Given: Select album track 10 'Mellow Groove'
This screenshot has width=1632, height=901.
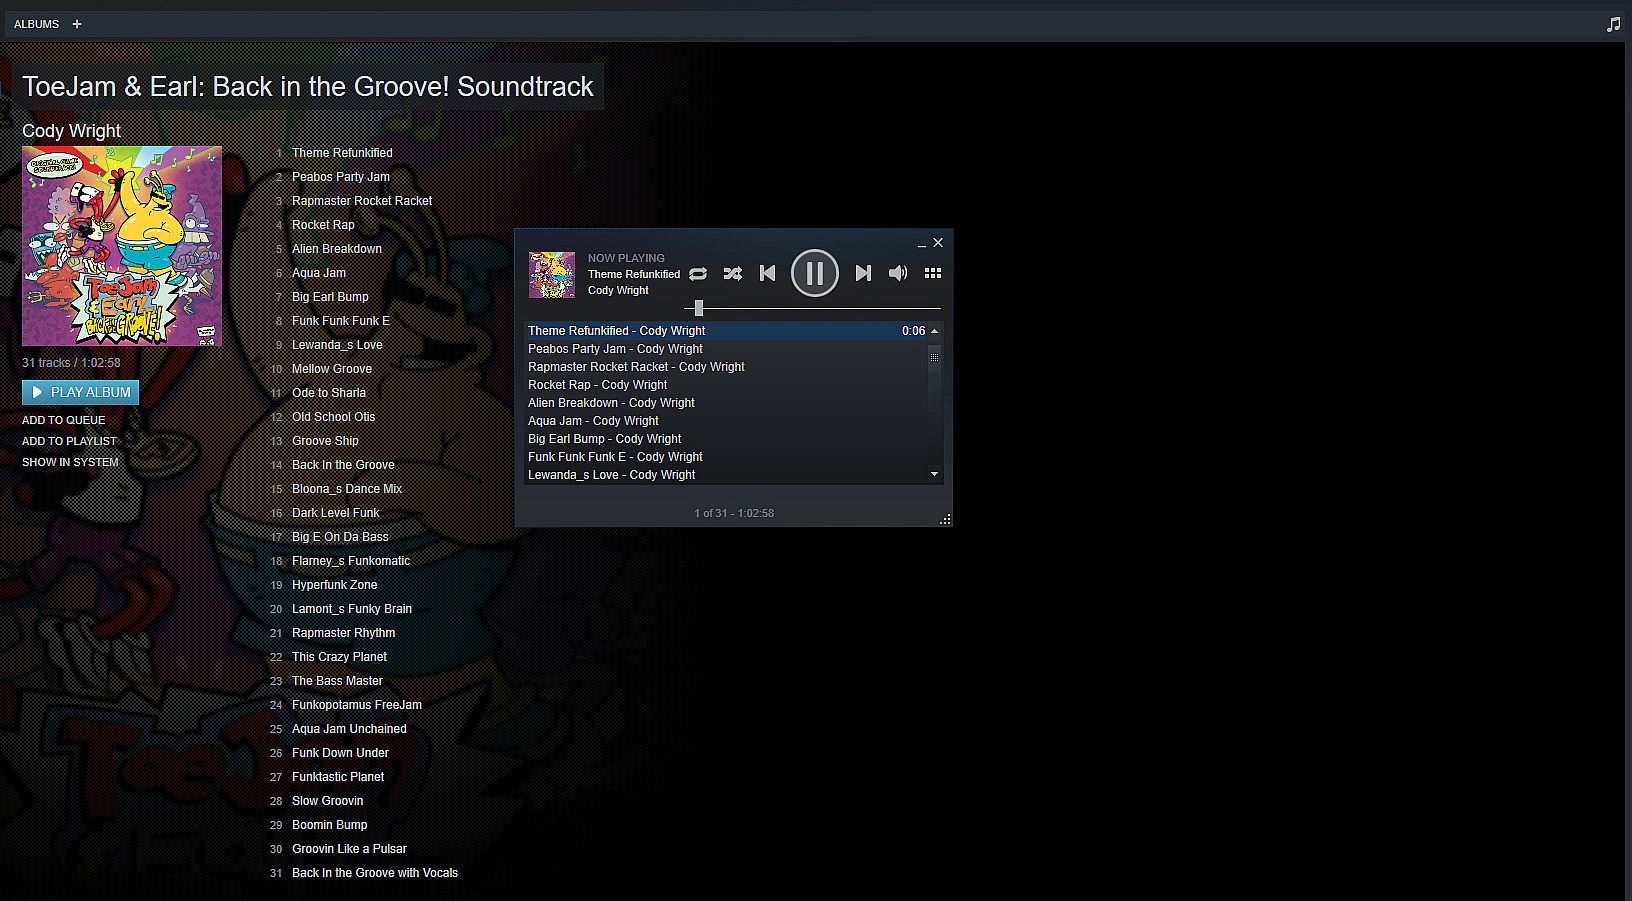Looking at the screenshot, I should 332,369.
